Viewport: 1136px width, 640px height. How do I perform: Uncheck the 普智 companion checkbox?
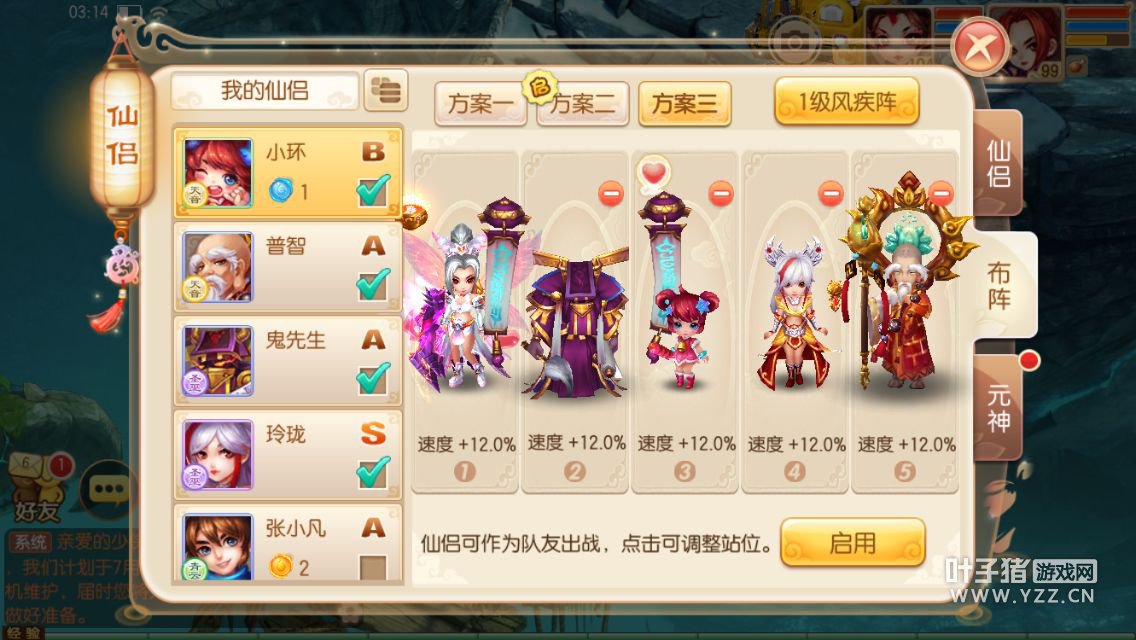point(373,284)
